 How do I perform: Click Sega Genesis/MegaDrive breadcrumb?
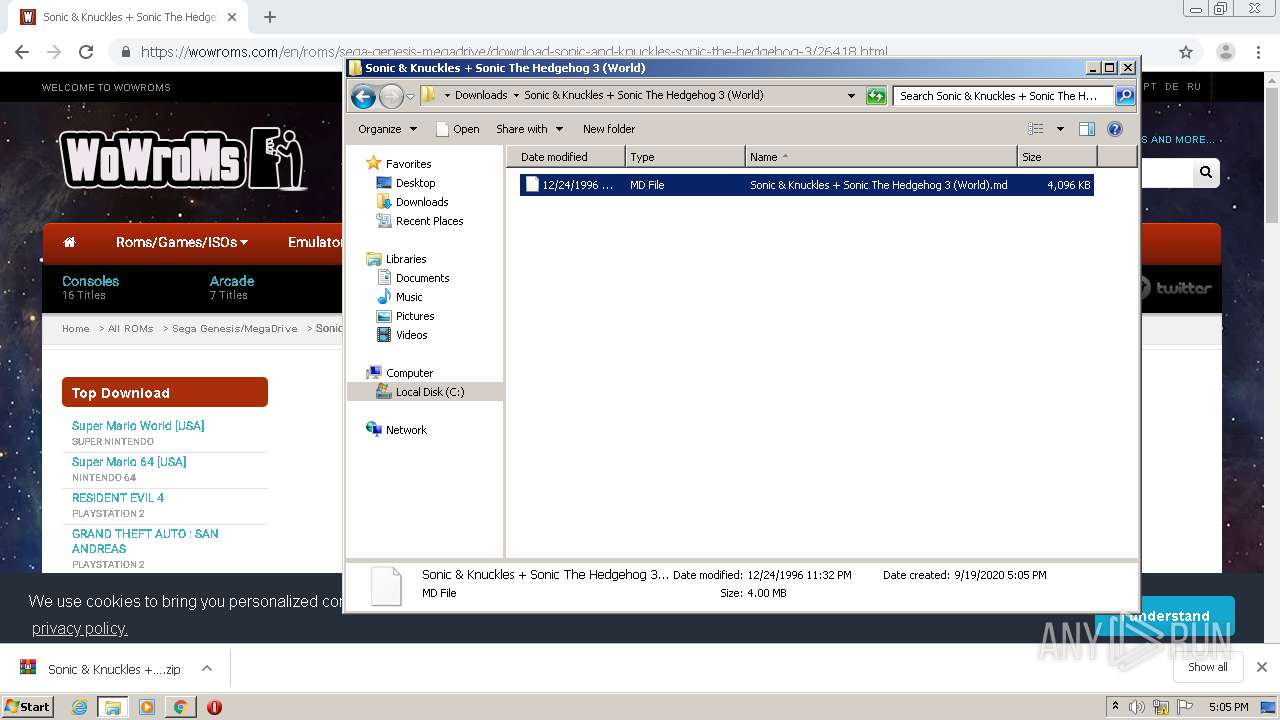pos(235,328)
